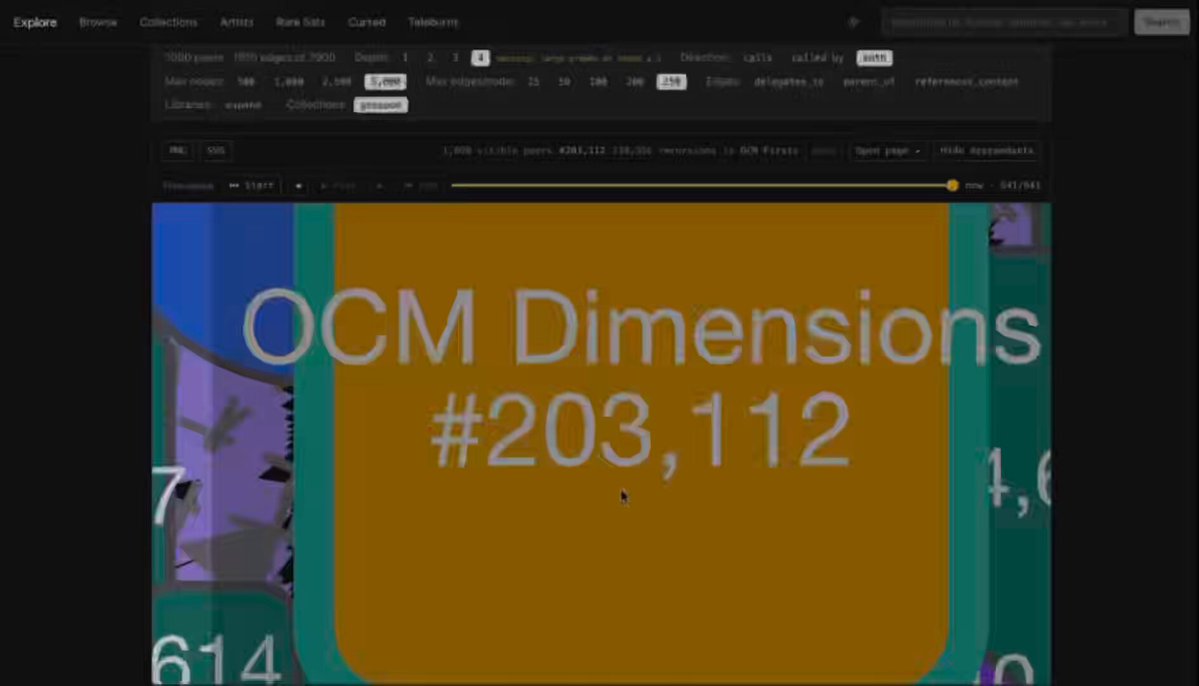
Task: Play the timeline animation
Action: [338, 186]
